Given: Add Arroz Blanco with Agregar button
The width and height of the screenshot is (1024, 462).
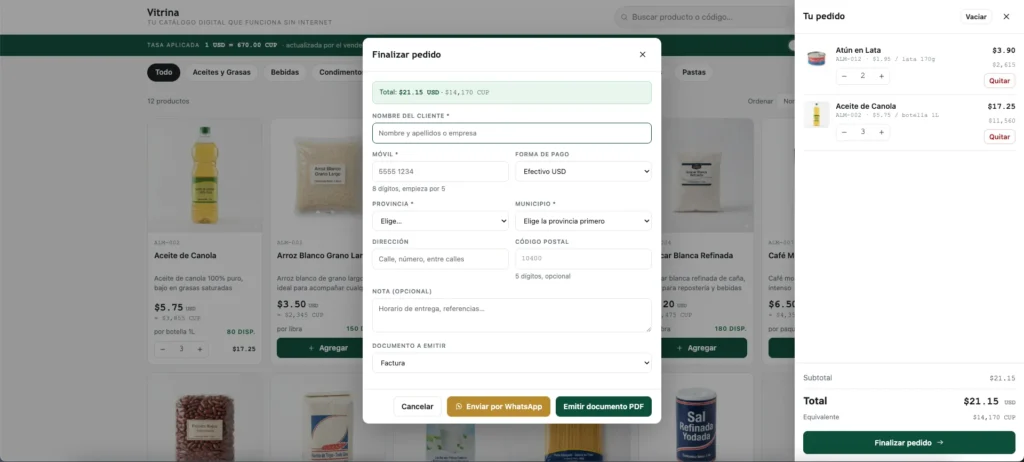Looking at the screenshot, I should tap(320, 348).
